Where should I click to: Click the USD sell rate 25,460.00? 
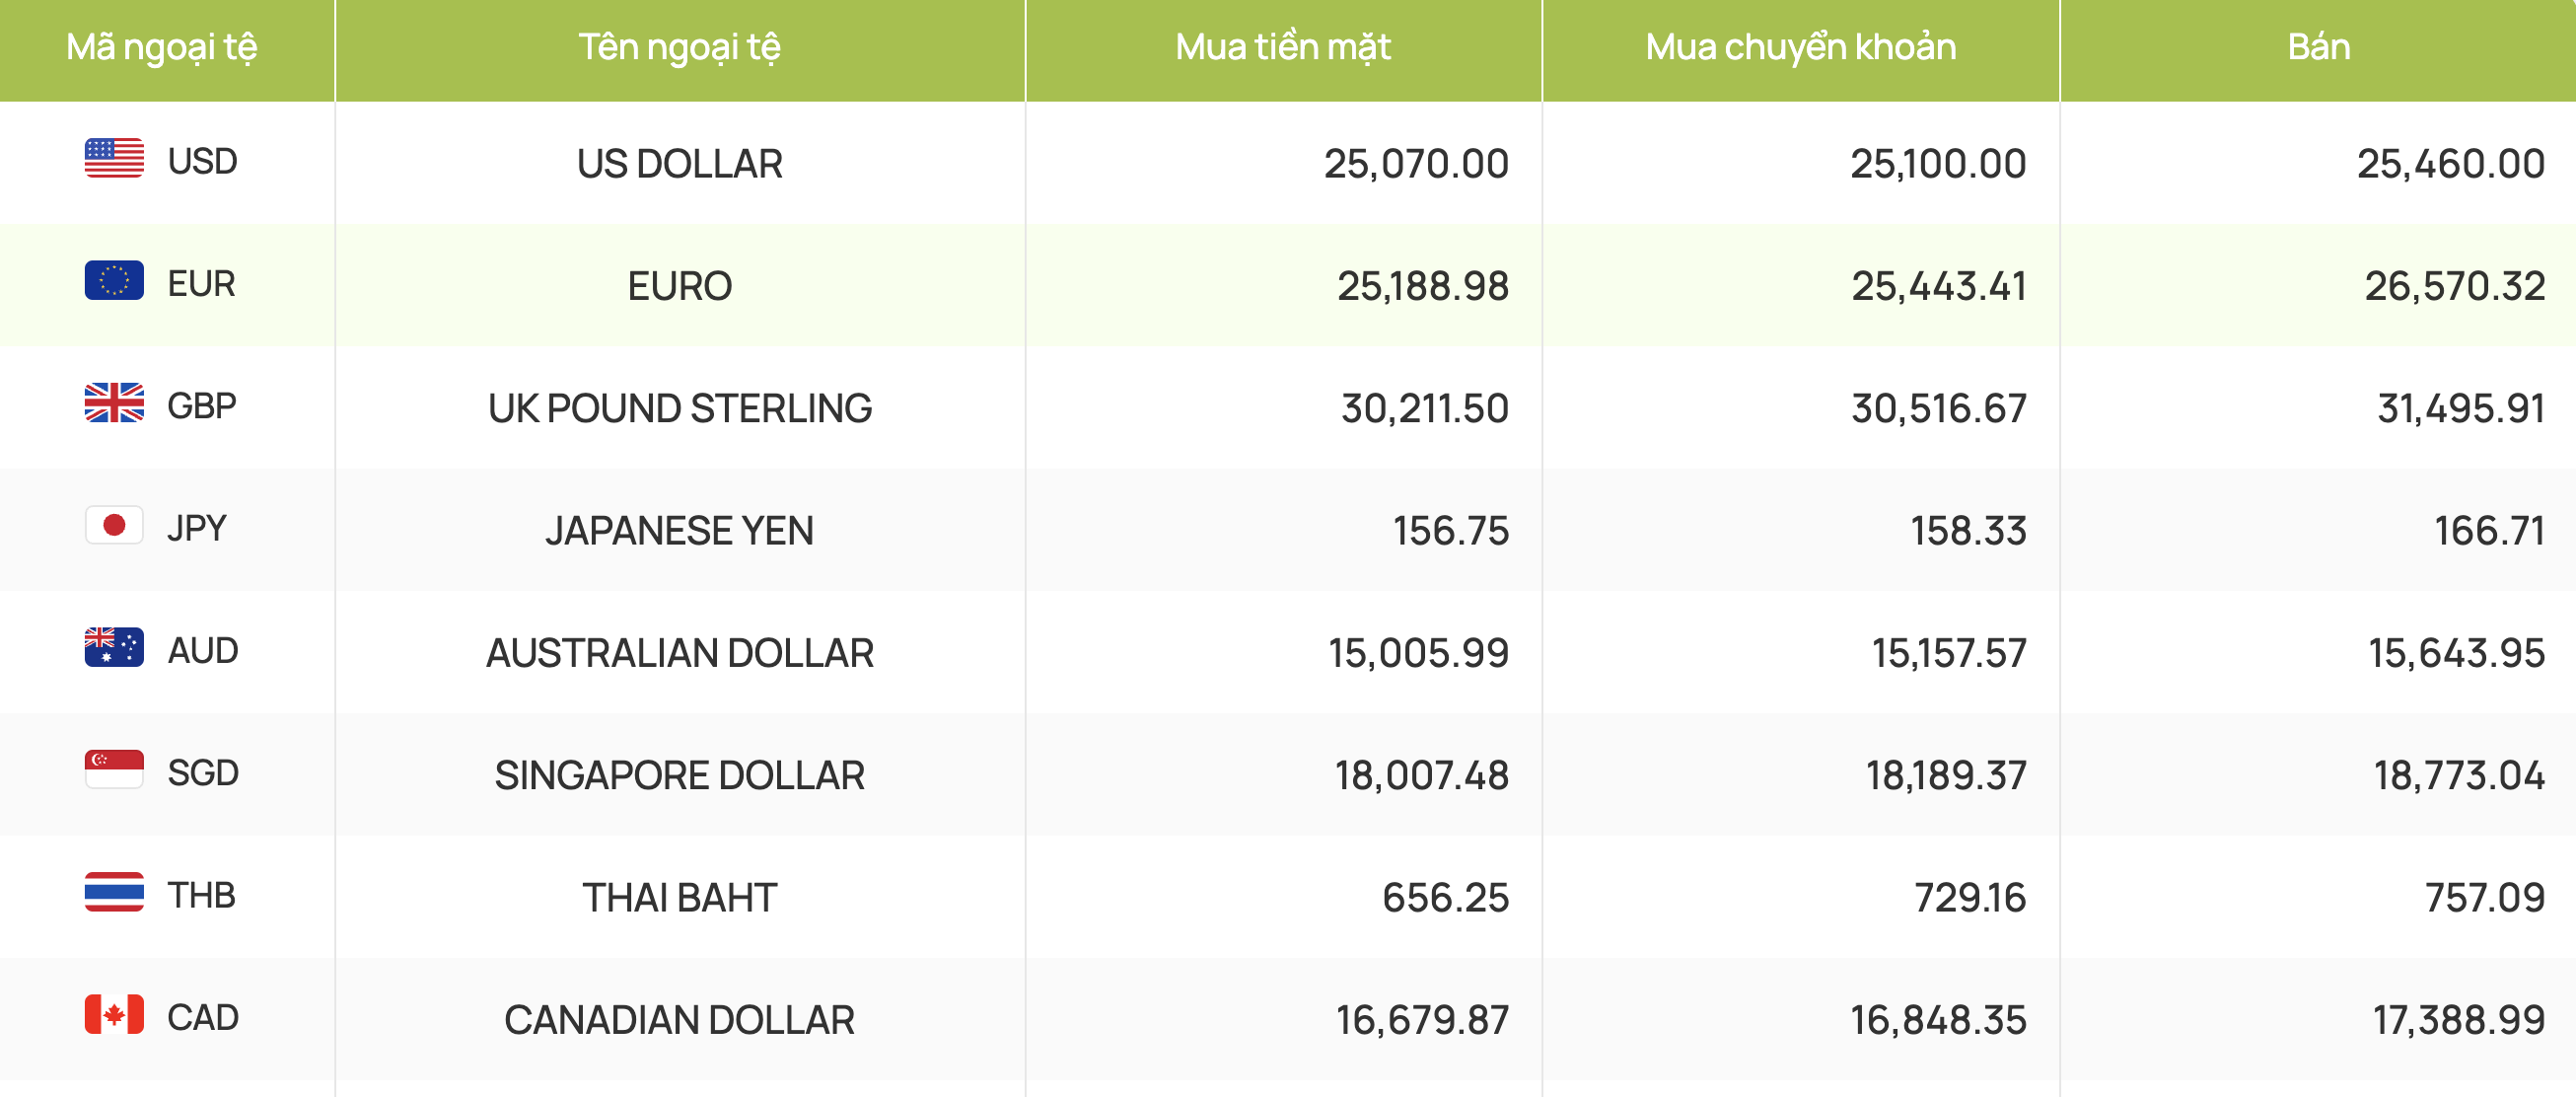point(2450,164)
